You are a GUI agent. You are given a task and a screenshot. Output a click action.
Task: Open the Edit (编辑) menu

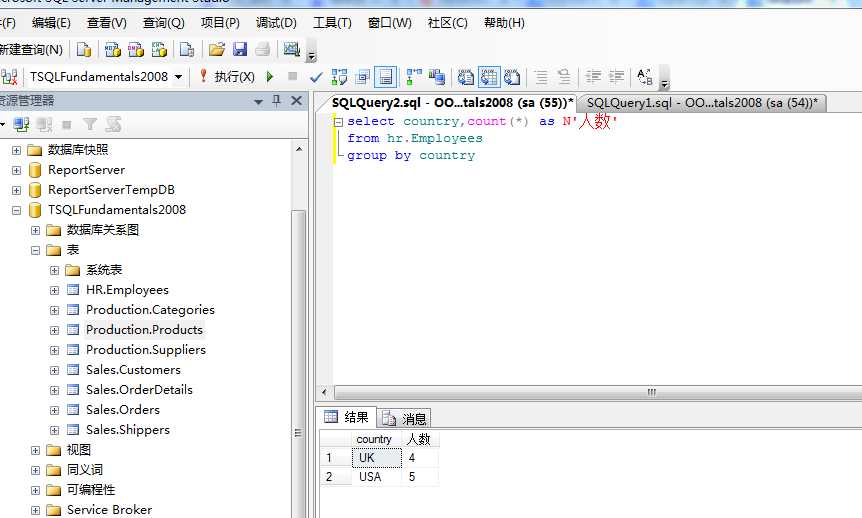point(51,23)
